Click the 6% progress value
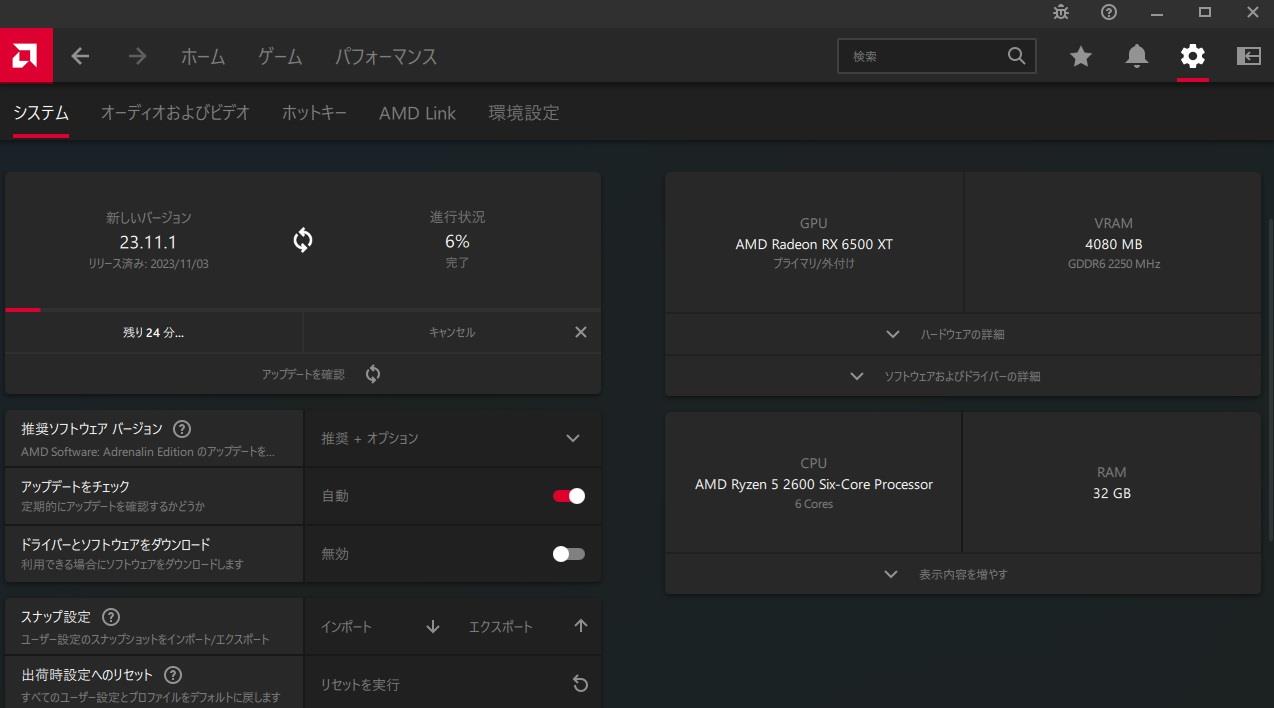This screenshot has height=708, width=1274. tap(457, 241)
